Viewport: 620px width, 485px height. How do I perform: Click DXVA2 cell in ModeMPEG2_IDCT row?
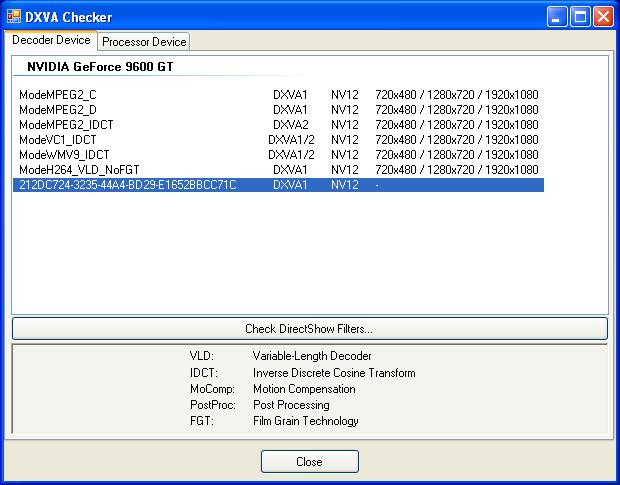click(291, 125)
